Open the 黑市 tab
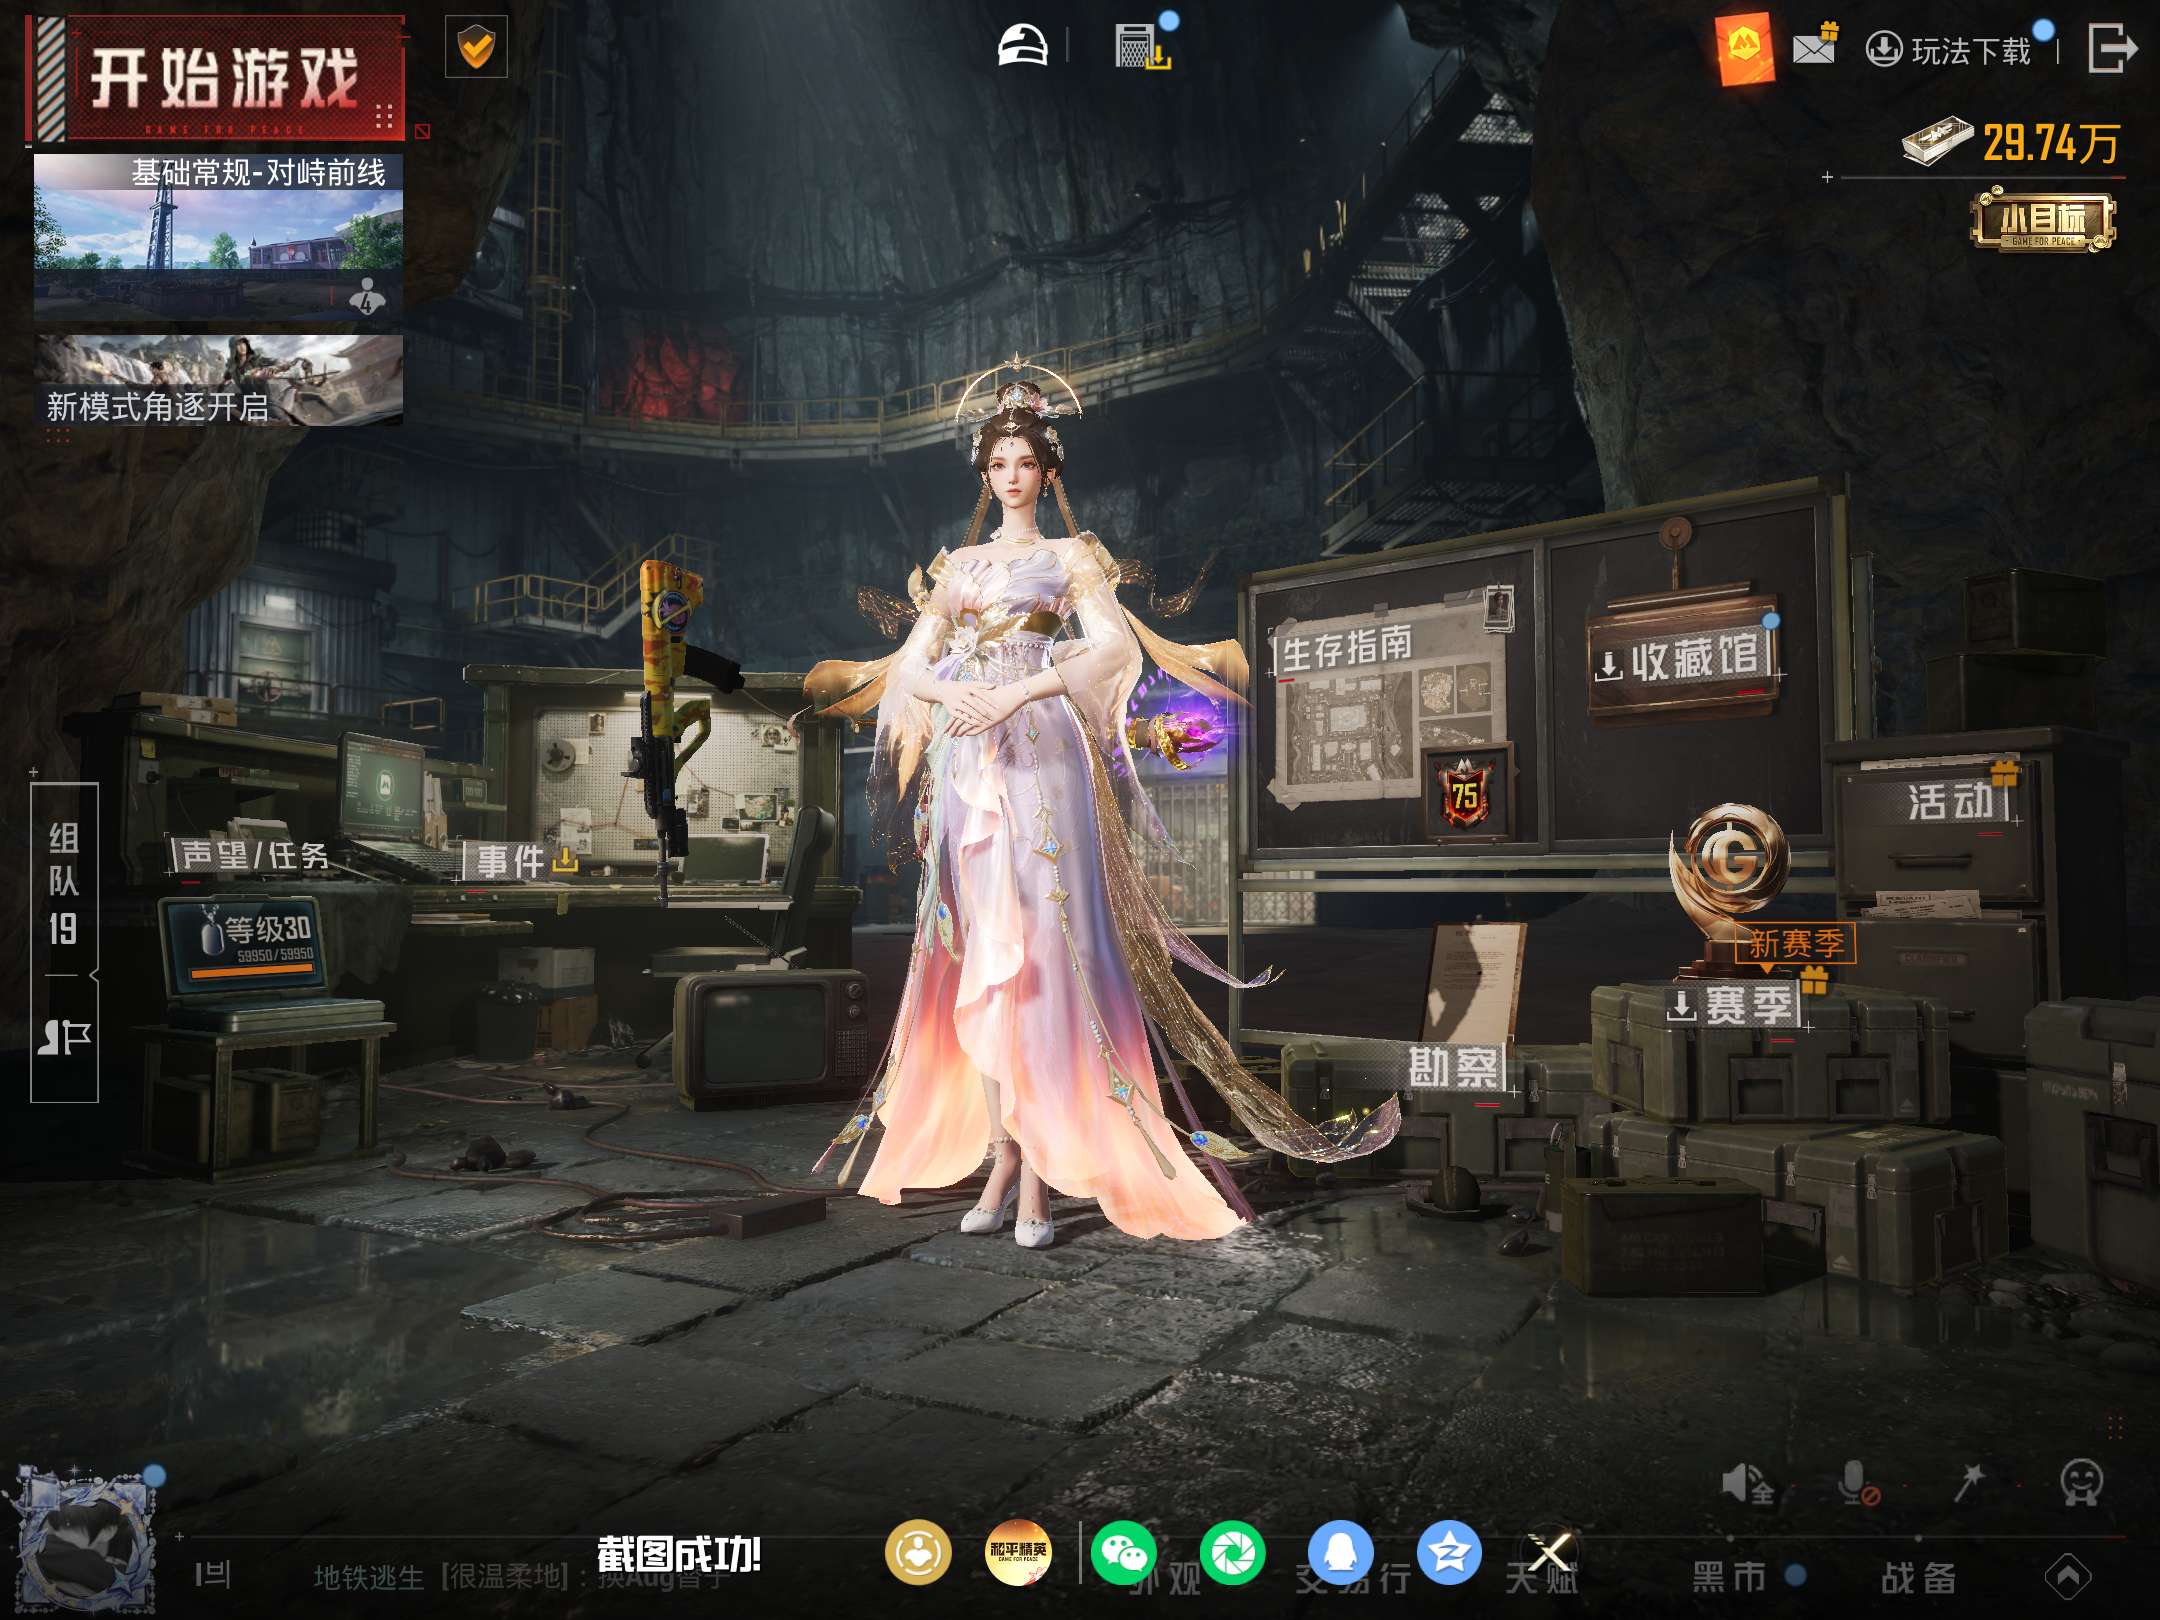The height and width of the screenshot is (1620, 2160). pos(1729,1577)
